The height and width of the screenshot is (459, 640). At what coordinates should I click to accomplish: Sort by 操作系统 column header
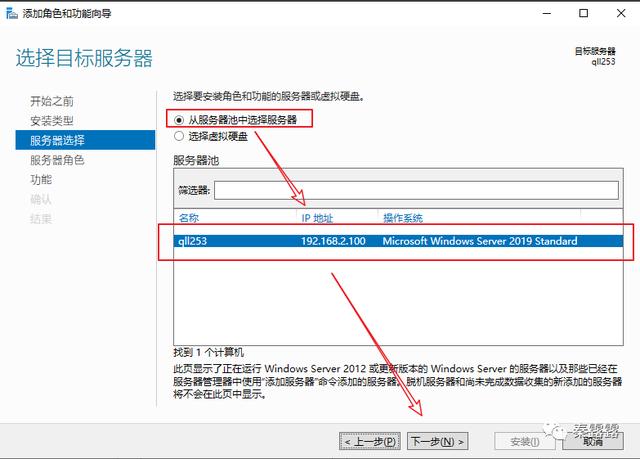point(402,218)
